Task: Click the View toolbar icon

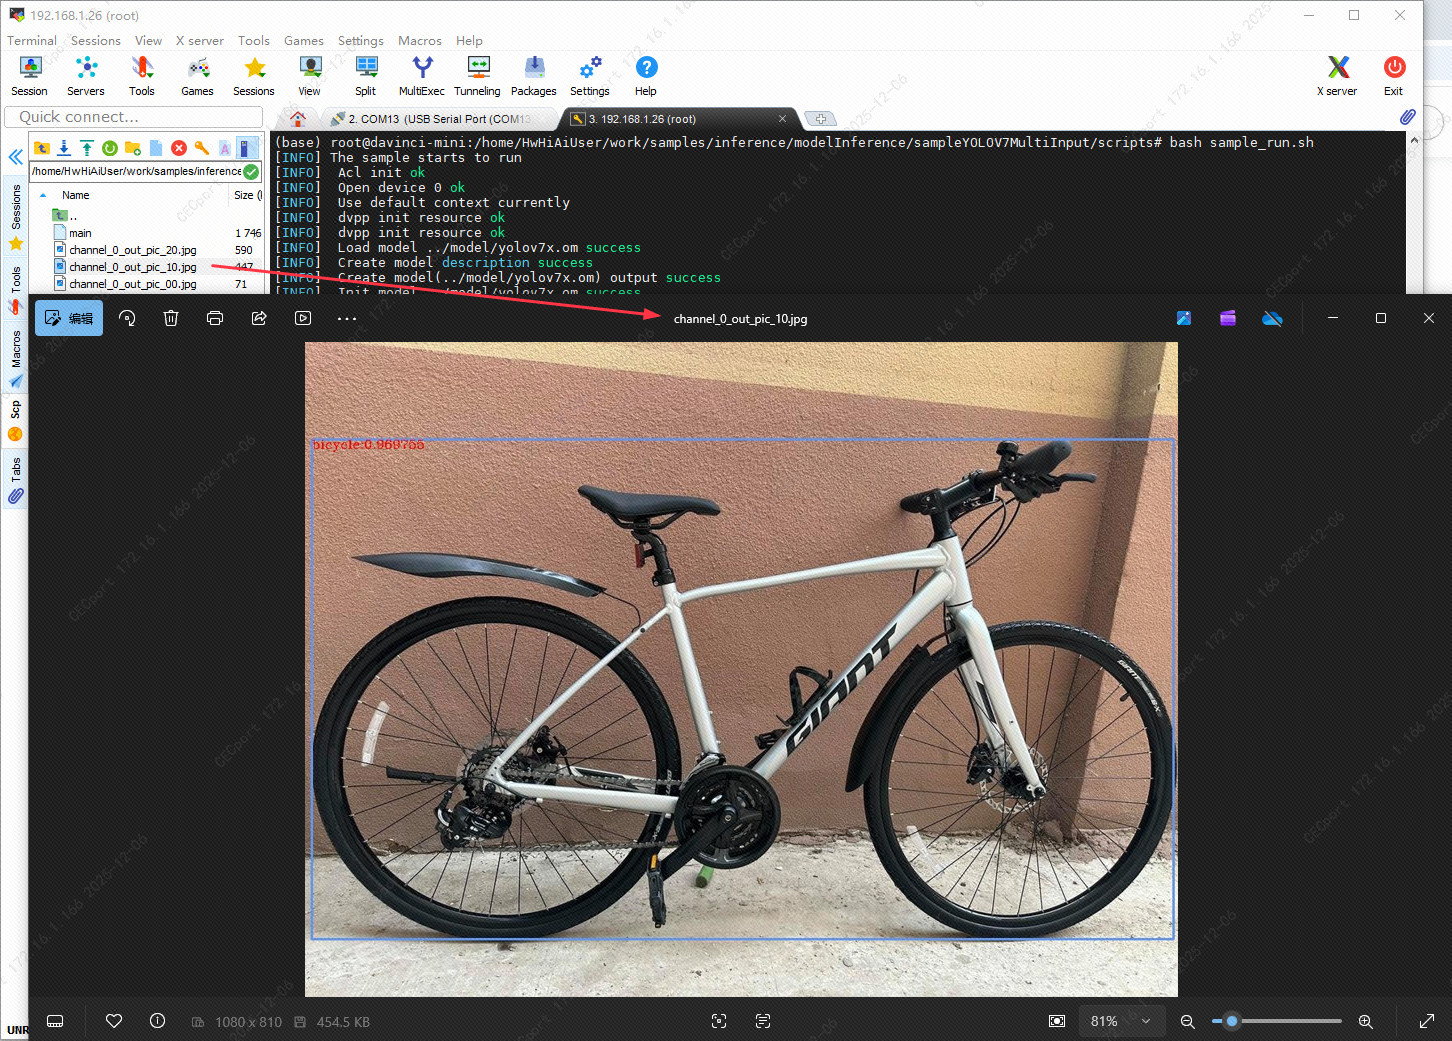Action: (310, 76)
